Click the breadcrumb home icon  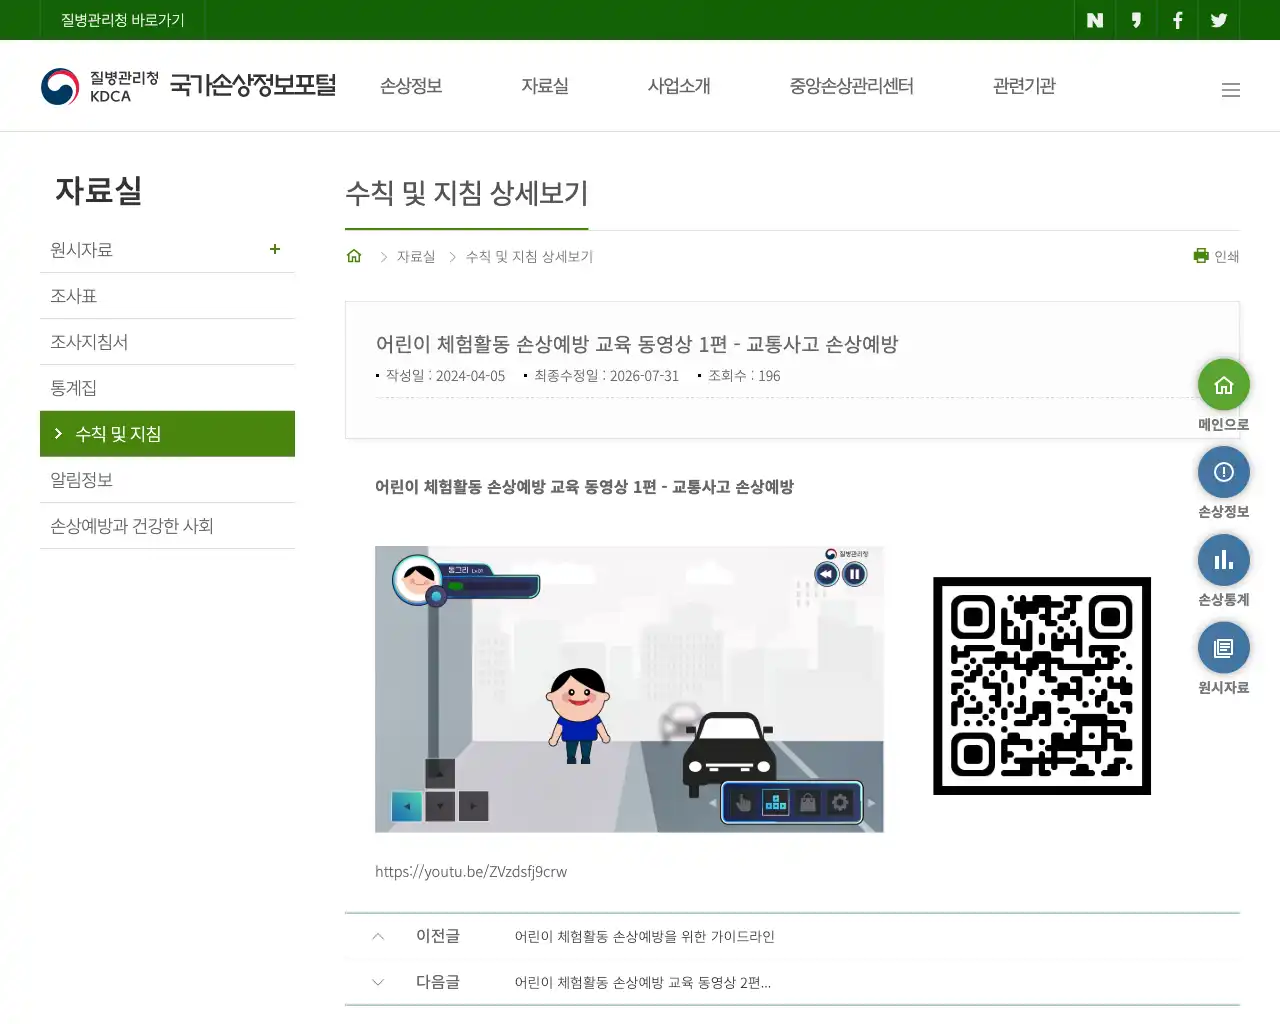pyautogui.click(x=354, y=256)
